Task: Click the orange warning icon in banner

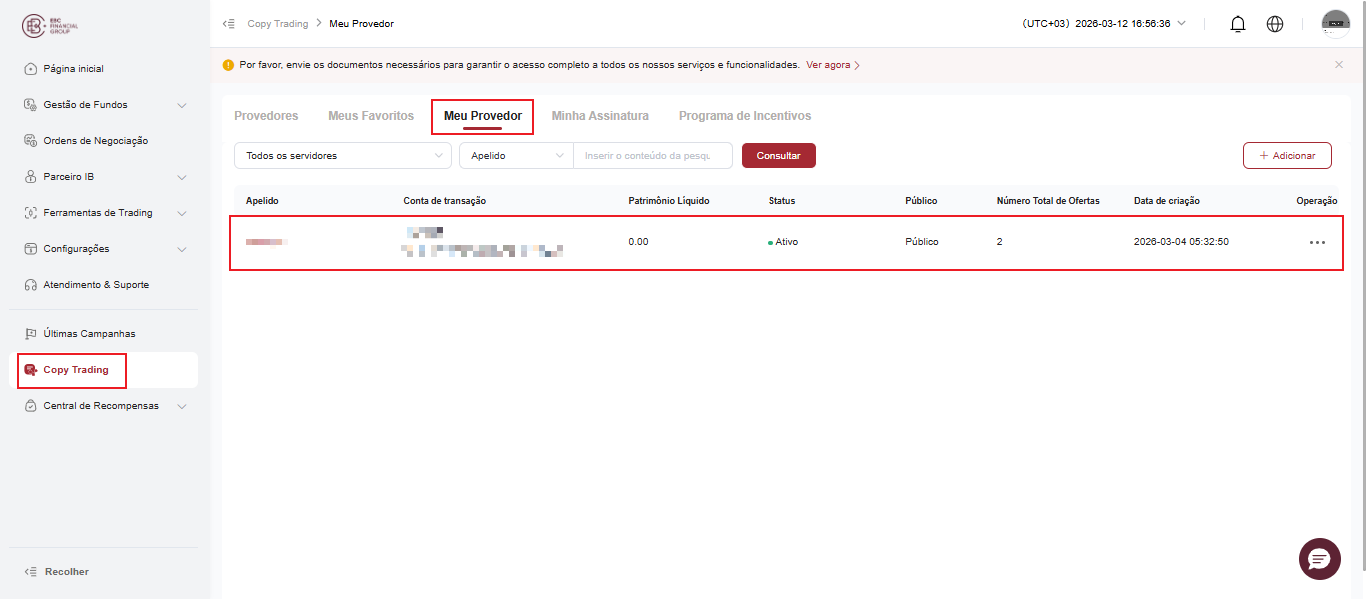Action: [x=228, y=65]
